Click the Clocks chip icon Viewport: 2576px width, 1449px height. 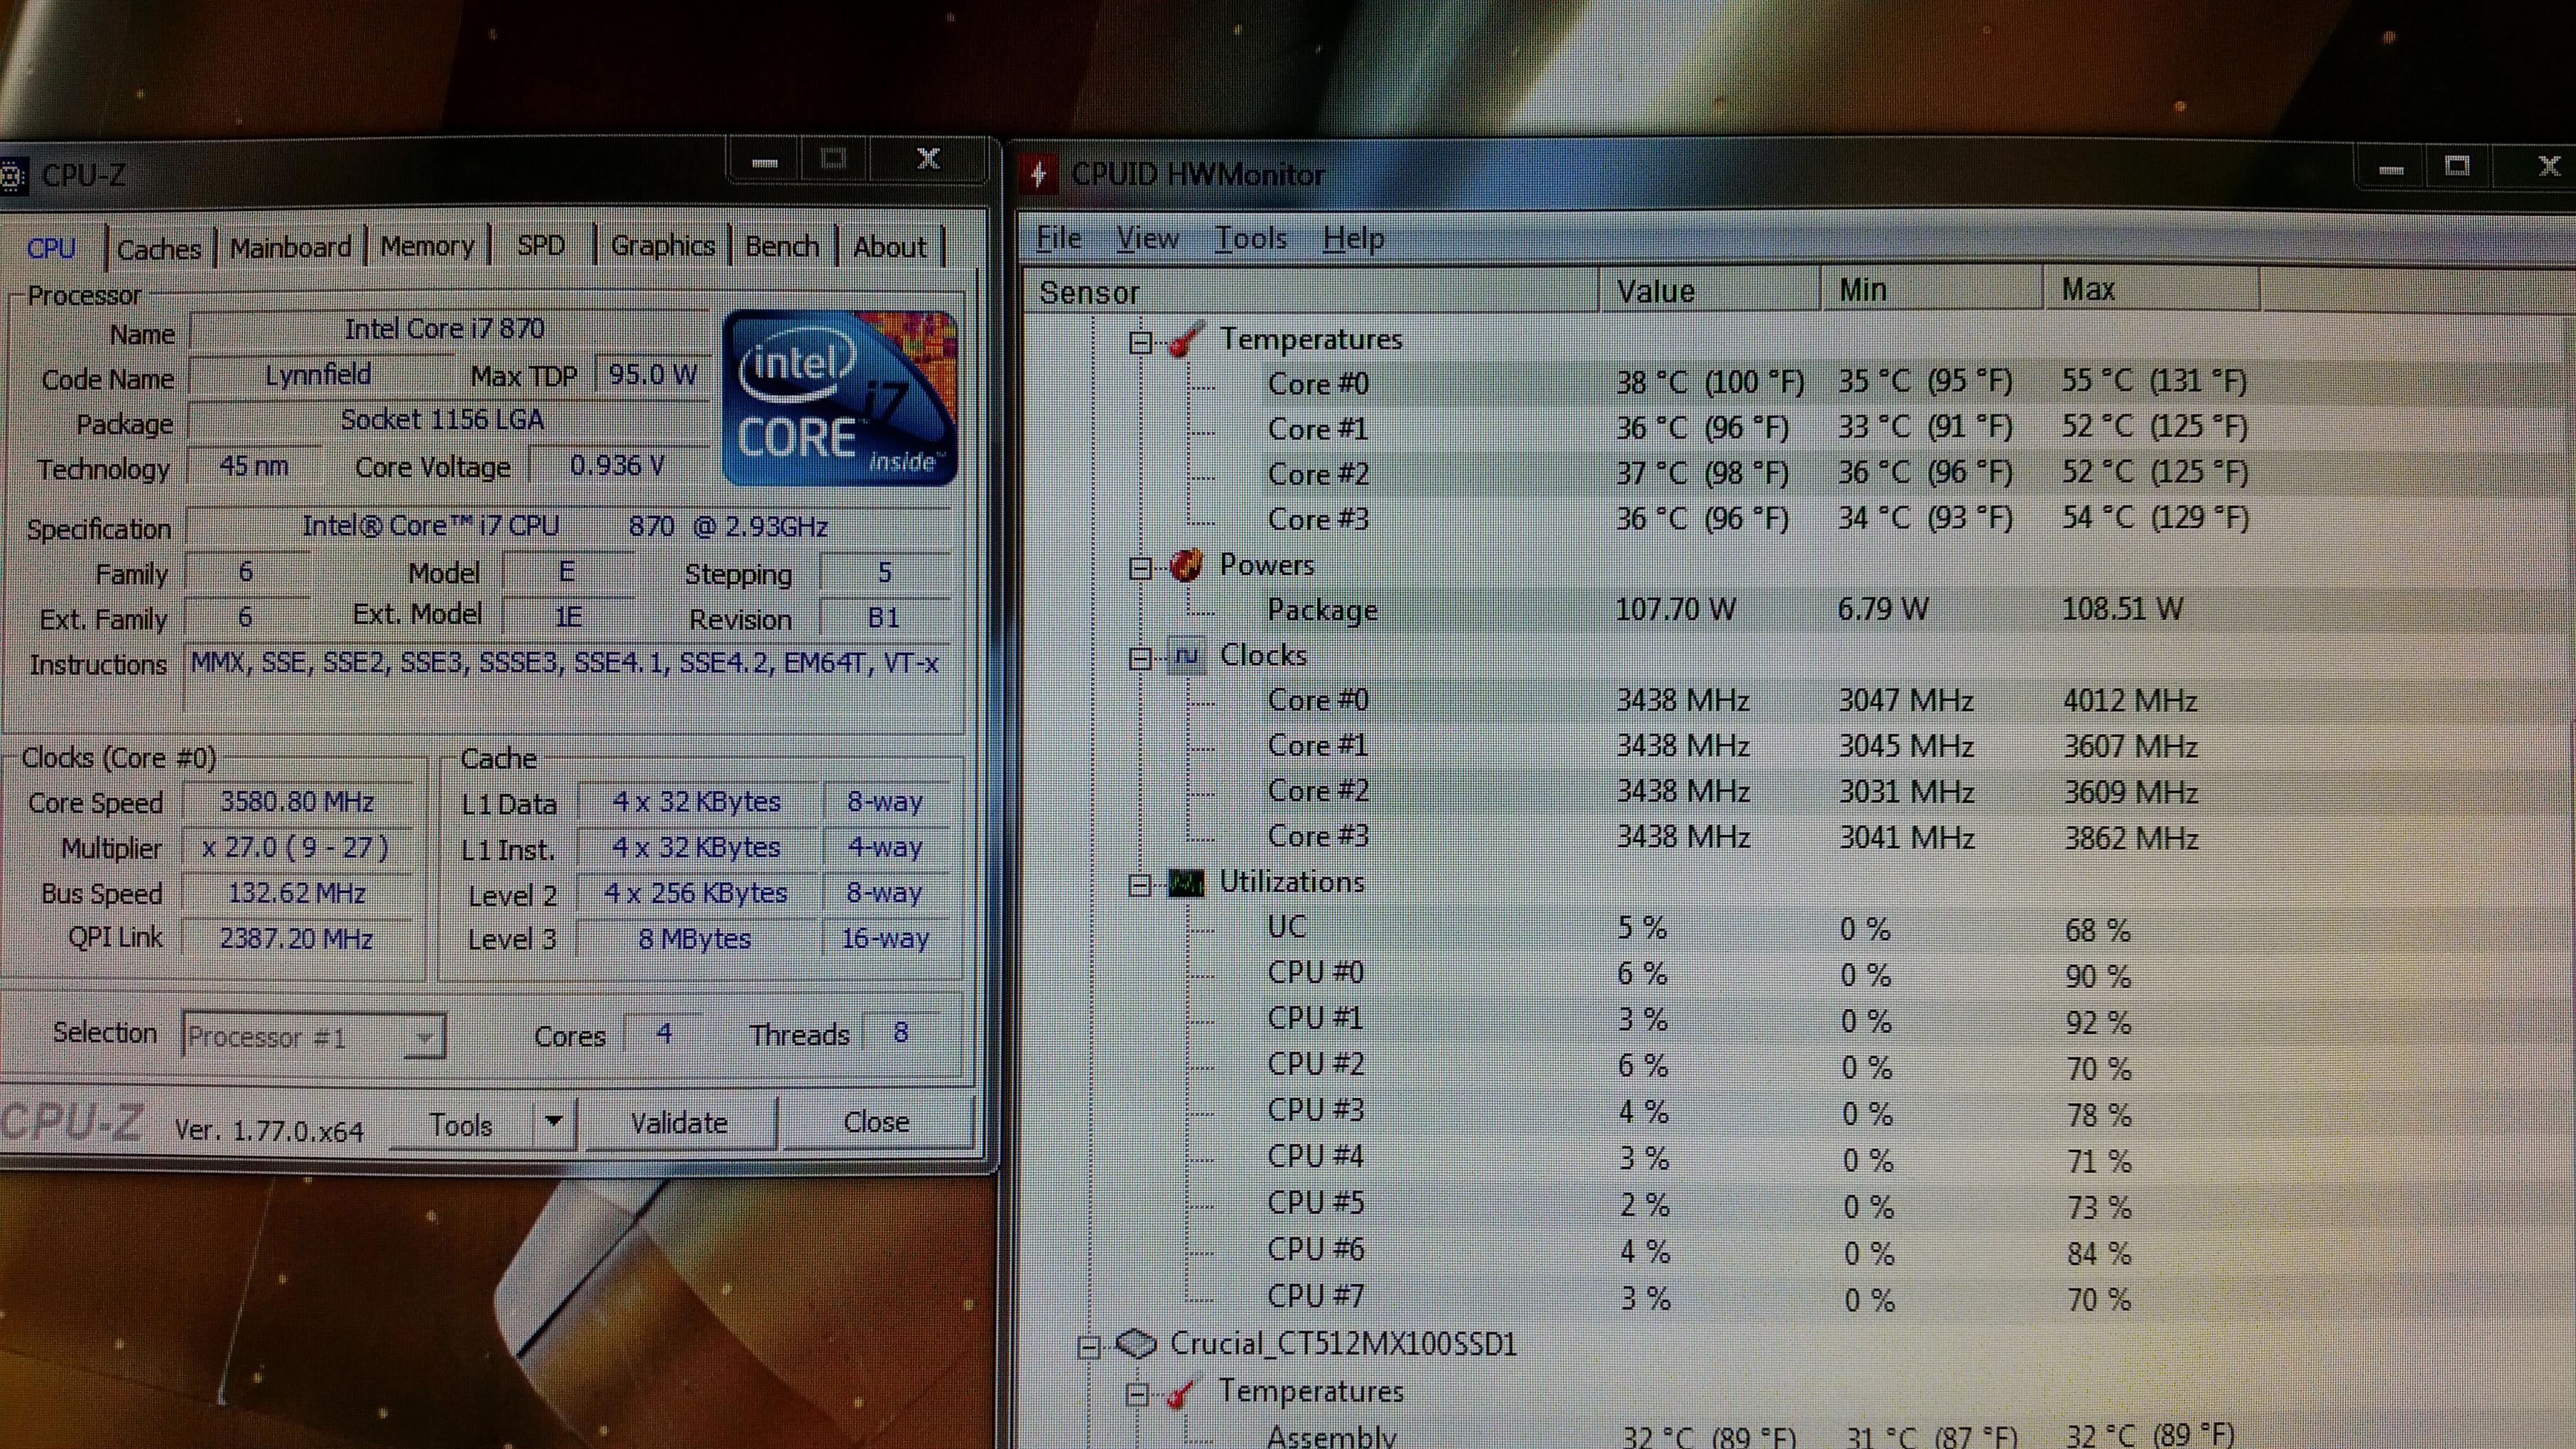(x=1186, y=656)
